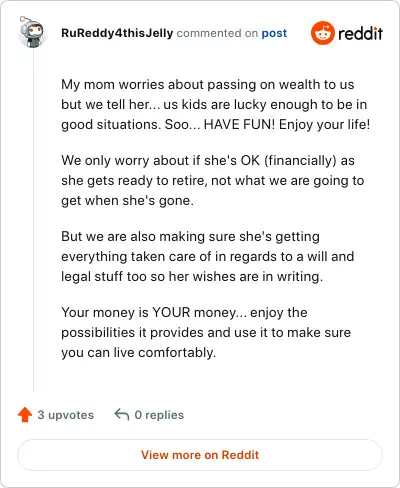The image size is (400, 488).
Task: Click the "View more on Reddit" button
Action: coord(200,455)
